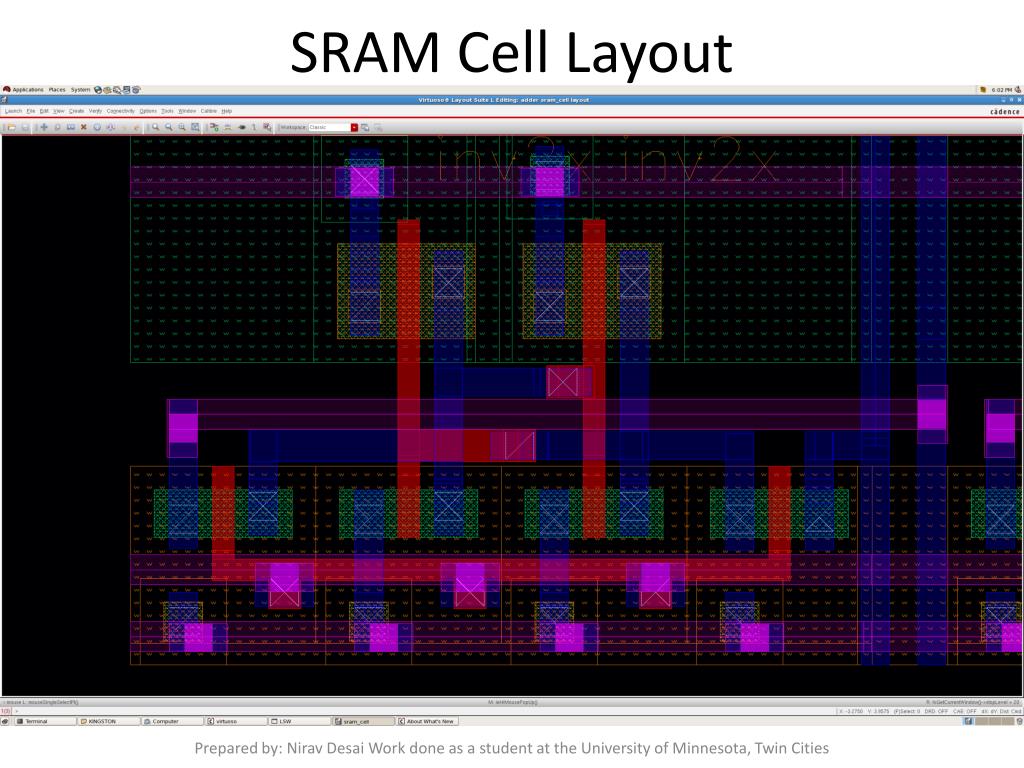Image resolution: width=1024 pixels, height=768 pixels.
Task: Click the Open folder toolbar icon
Action: point(11,127)
